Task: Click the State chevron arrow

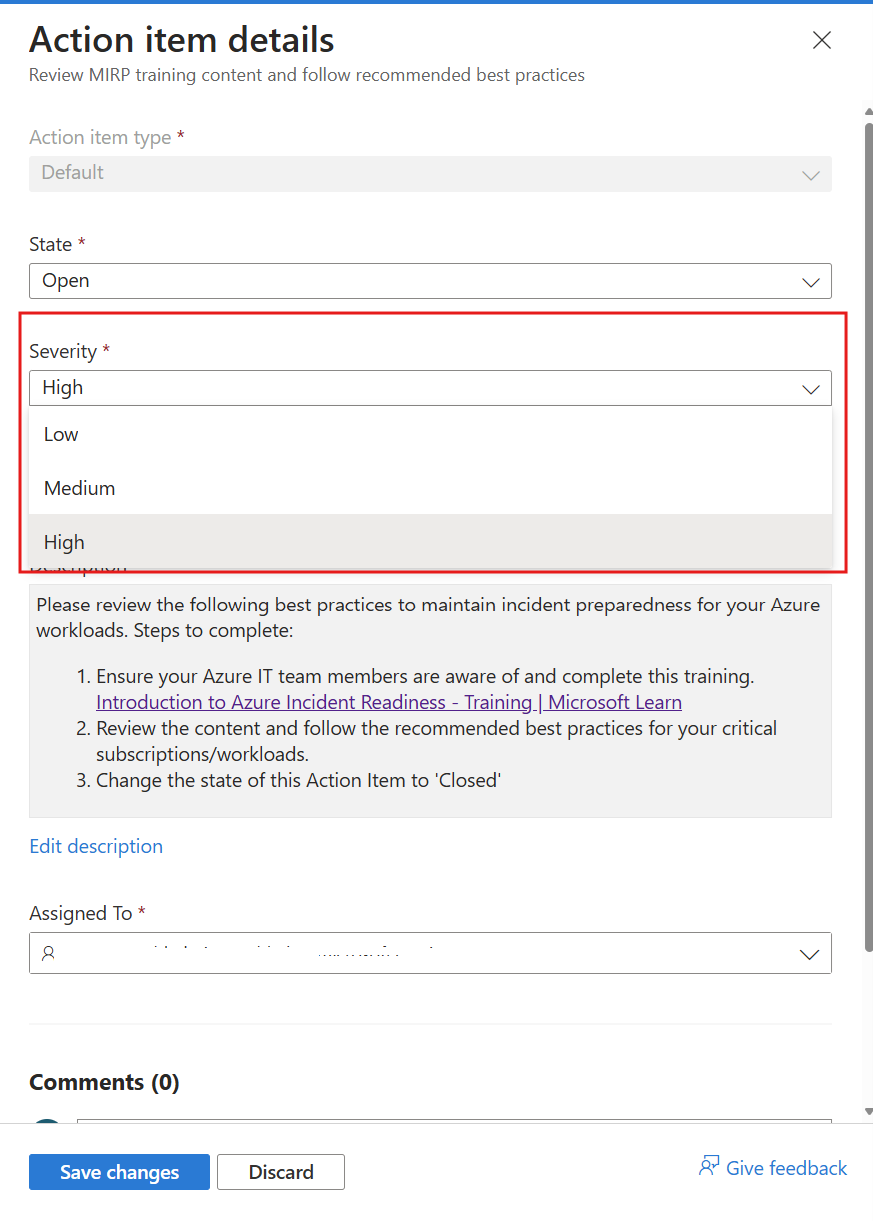Action: [811, 282]
